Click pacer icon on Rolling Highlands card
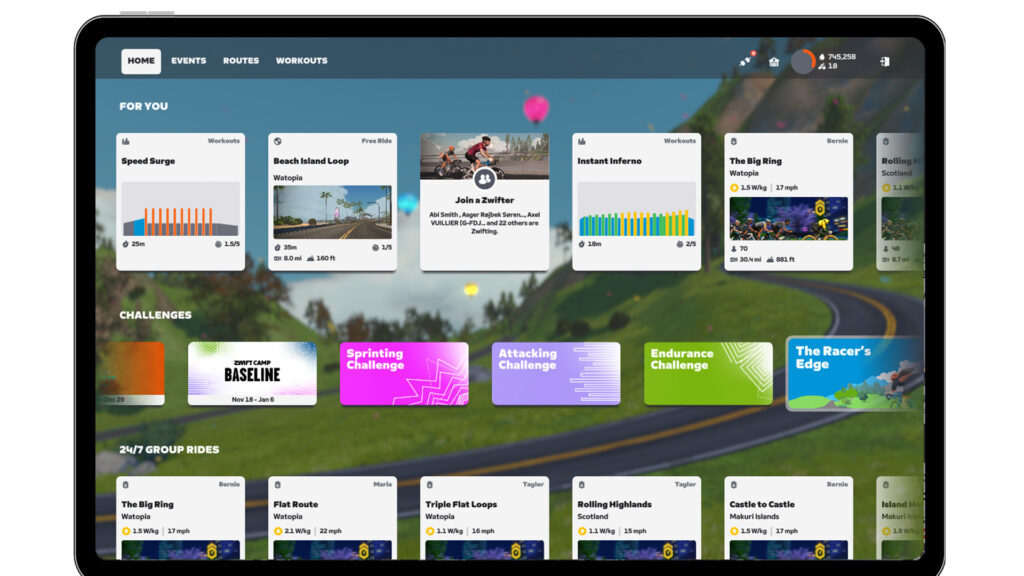The height and width of the screenshot is (576, 1024). (x=581, y=485)
